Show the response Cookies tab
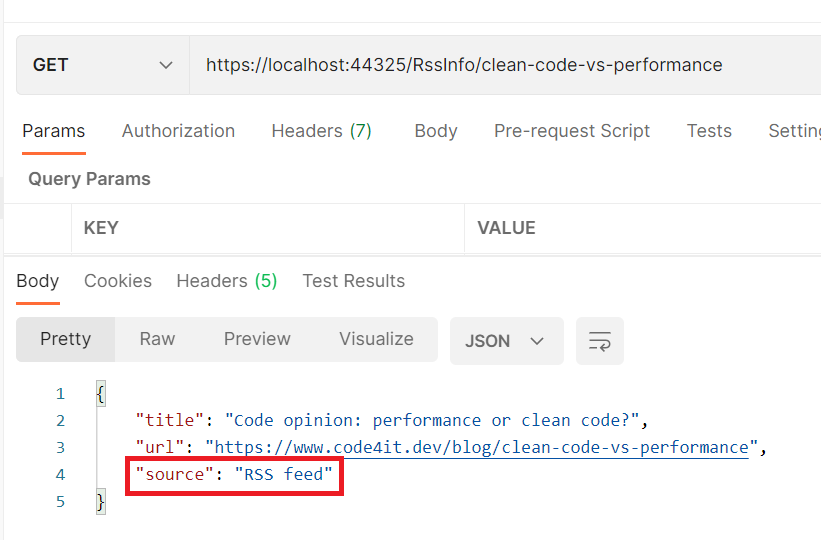821x540 pixels. 118,281
